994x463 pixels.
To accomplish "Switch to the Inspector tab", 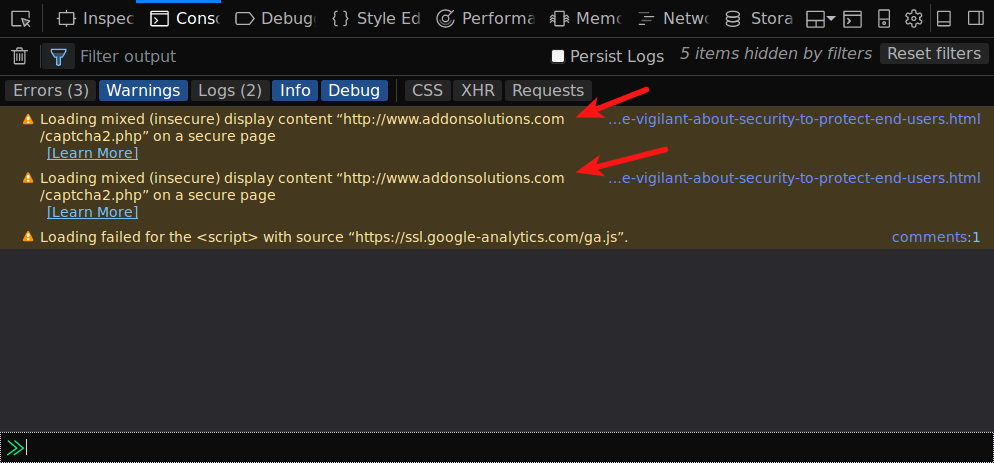I will (x=95, y=18).
